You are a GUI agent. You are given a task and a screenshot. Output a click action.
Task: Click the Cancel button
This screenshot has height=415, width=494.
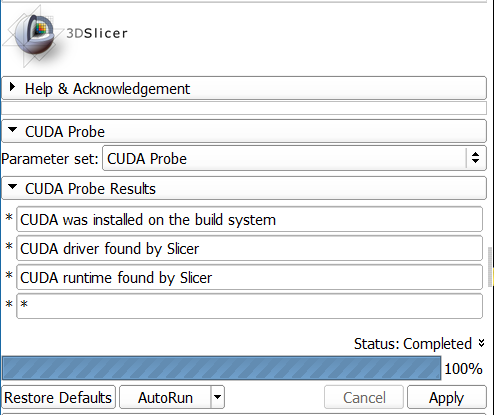pos(364,397)
